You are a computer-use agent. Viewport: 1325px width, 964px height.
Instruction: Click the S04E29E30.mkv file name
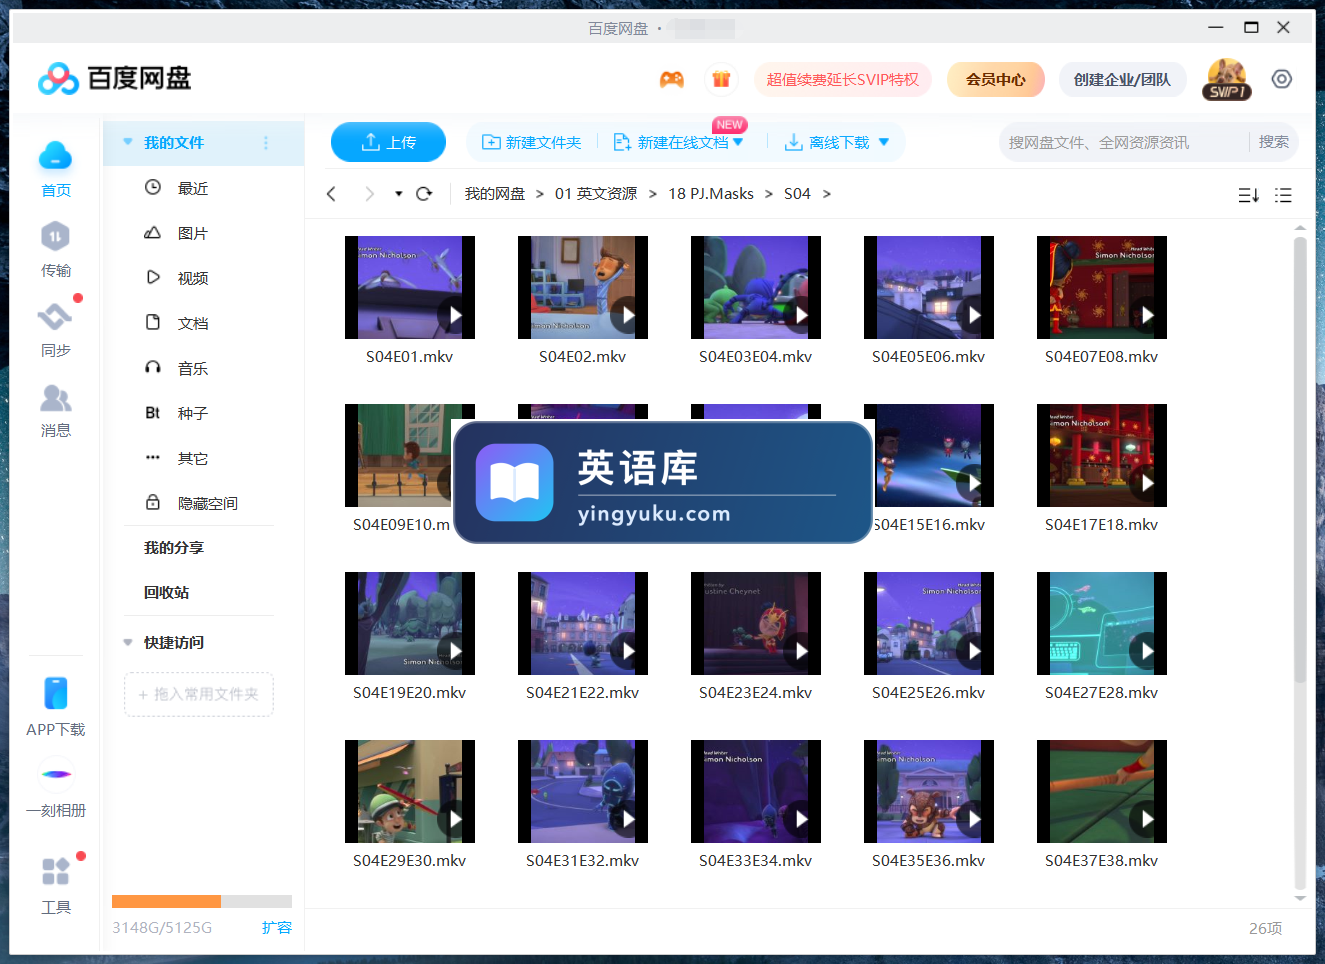[x=410, y=861]
